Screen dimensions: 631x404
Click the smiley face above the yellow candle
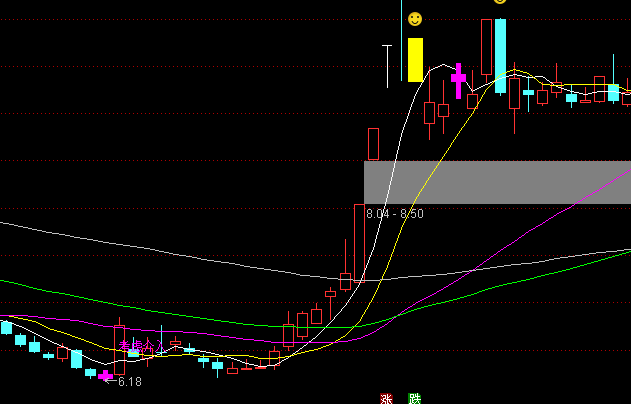pyautogui.click(x=414, y=19)
